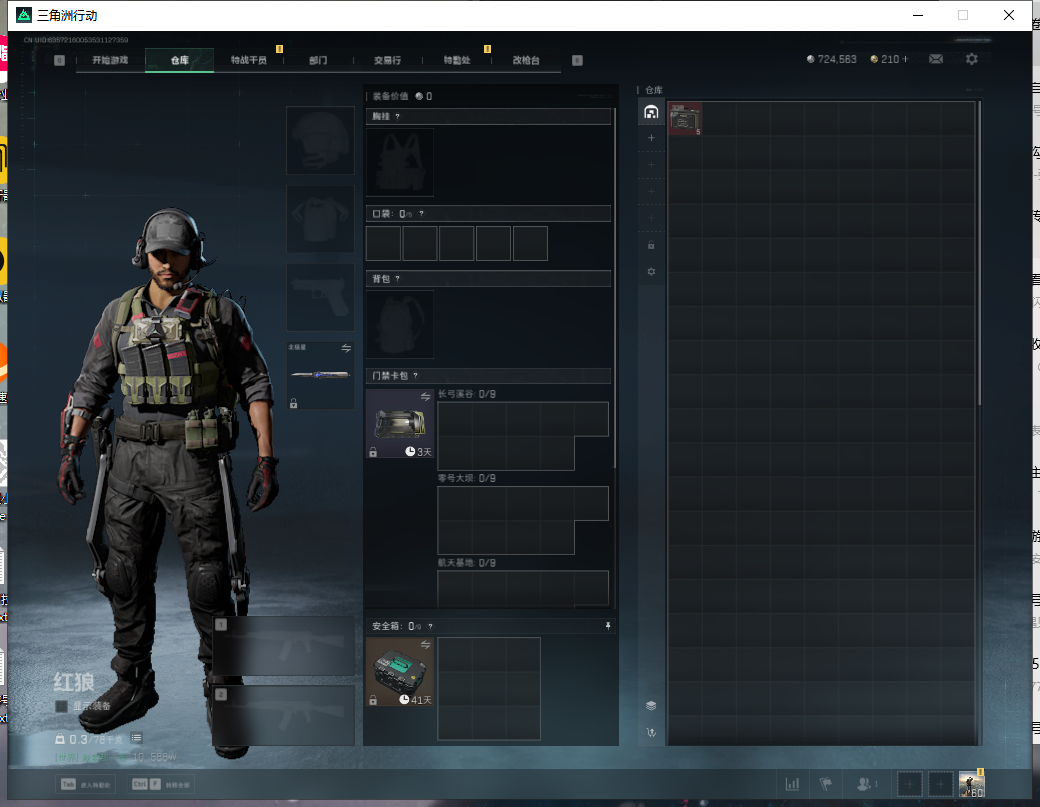Click the stack items icon in warehouse sidebar
Viewport: 1040px width, 807px height.
click(651, 706)
